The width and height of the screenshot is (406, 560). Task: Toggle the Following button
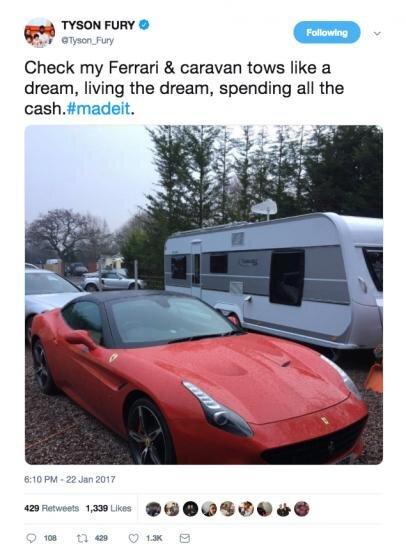(327, 32)
